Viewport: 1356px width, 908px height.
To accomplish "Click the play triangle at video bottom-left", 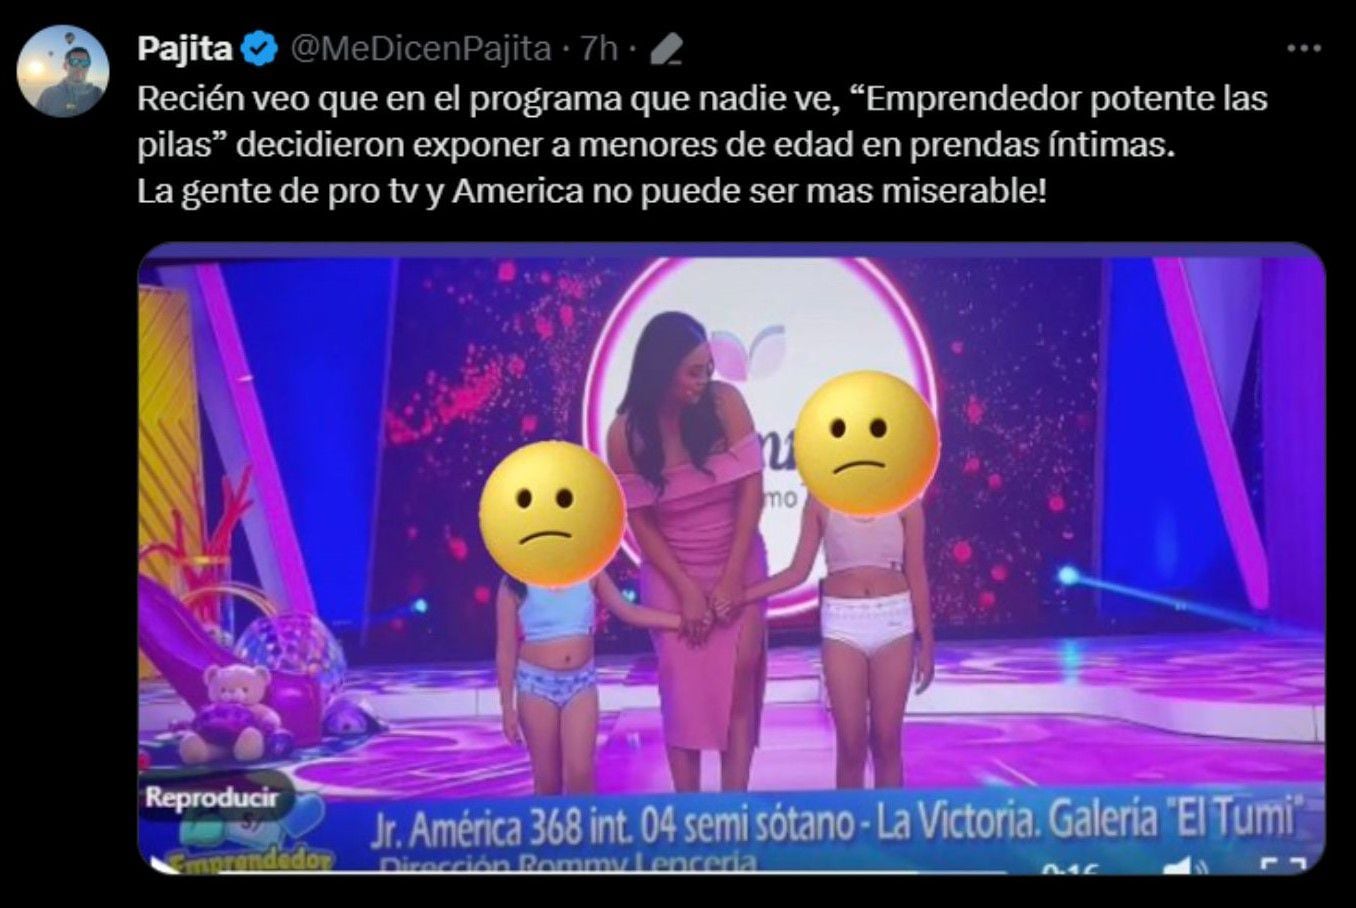I will tap(156, 866).
